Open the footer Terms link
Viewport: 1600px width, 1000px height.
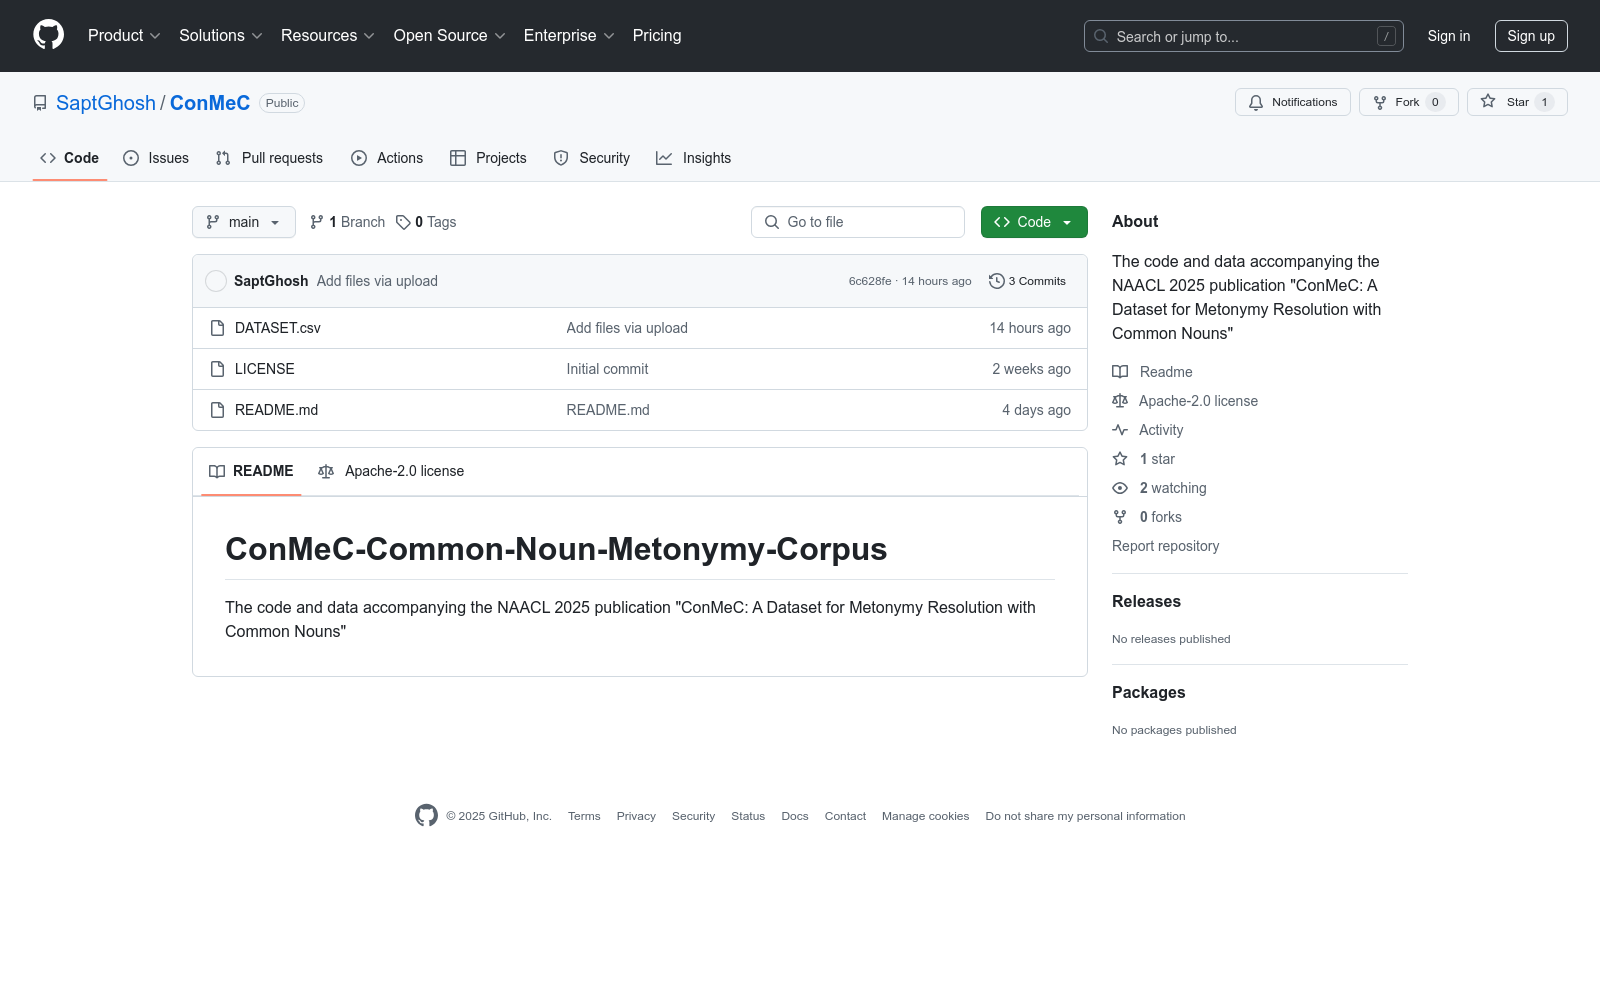pos(584,816)
